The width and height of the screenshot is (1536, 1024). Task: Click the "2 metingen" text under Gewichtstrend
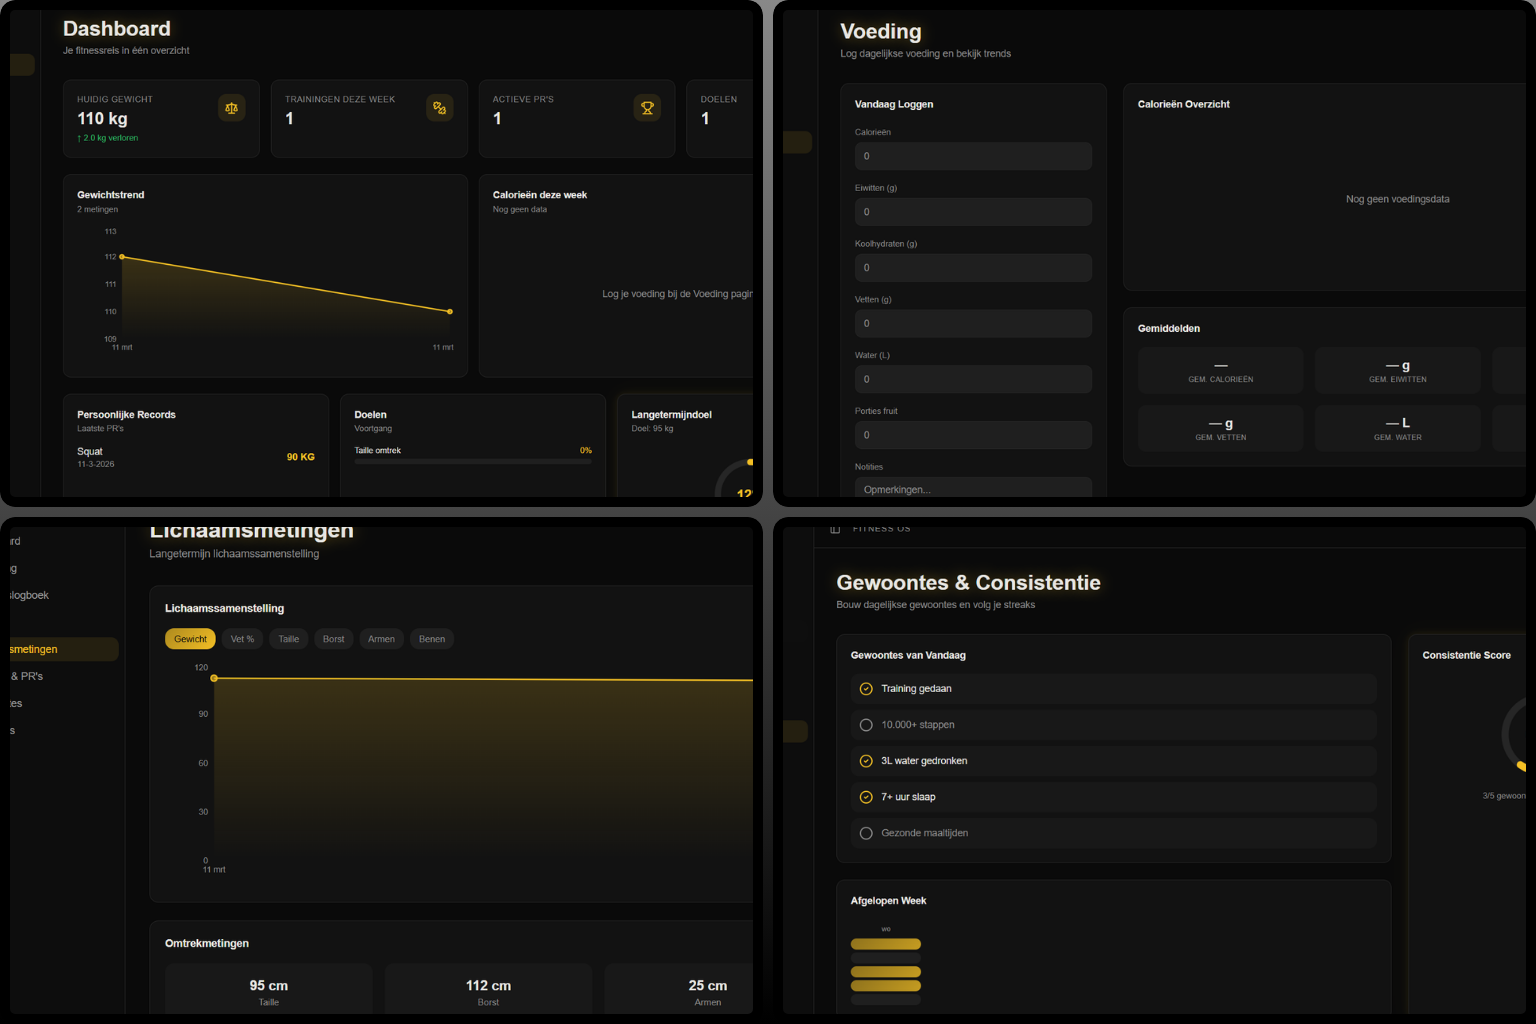pyautogui.click(x=97, y=210)
